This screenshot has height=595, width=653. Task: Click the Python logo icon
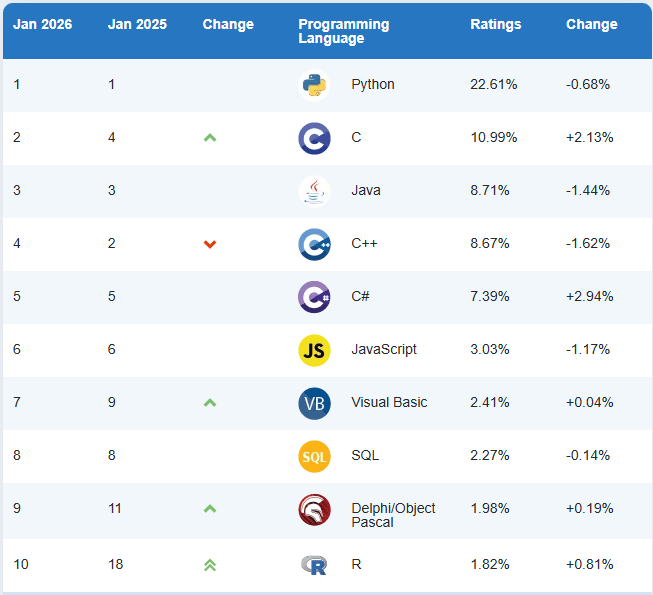pos(314,85)
